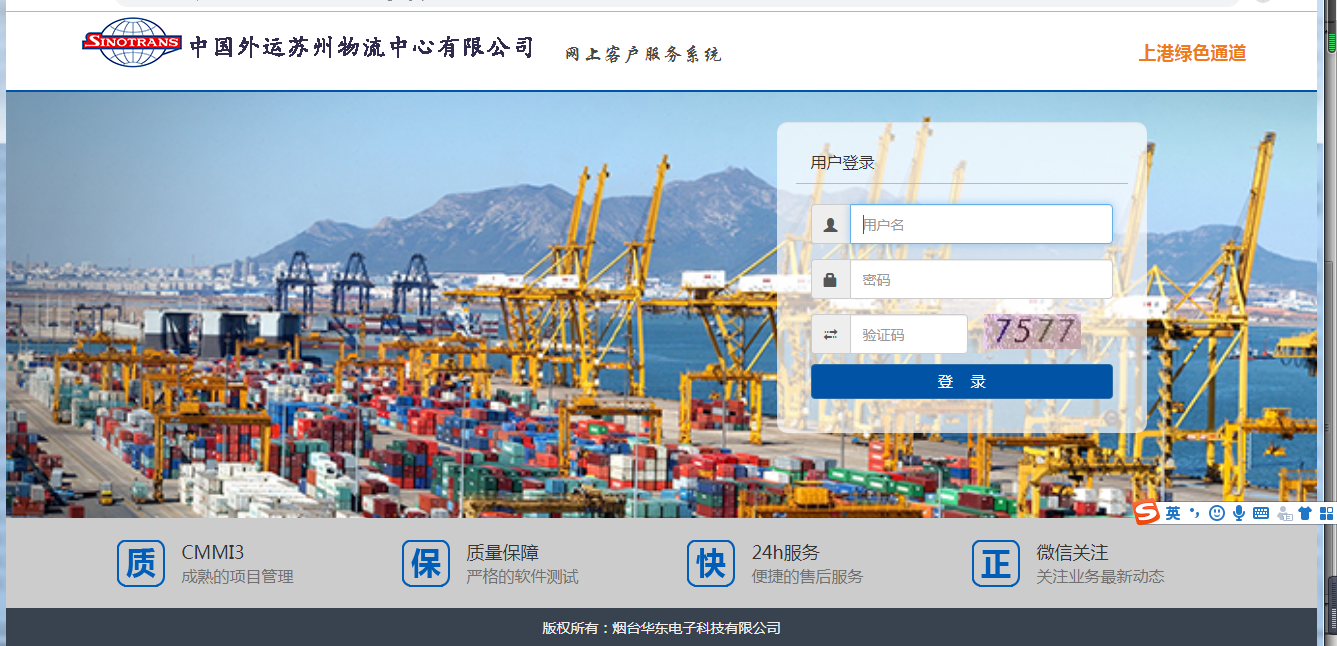Viewport: 1337px width, 646px height.
Task: Click the 24h服务 heading text
Action: pyautogui.click(x=786, y=553)
